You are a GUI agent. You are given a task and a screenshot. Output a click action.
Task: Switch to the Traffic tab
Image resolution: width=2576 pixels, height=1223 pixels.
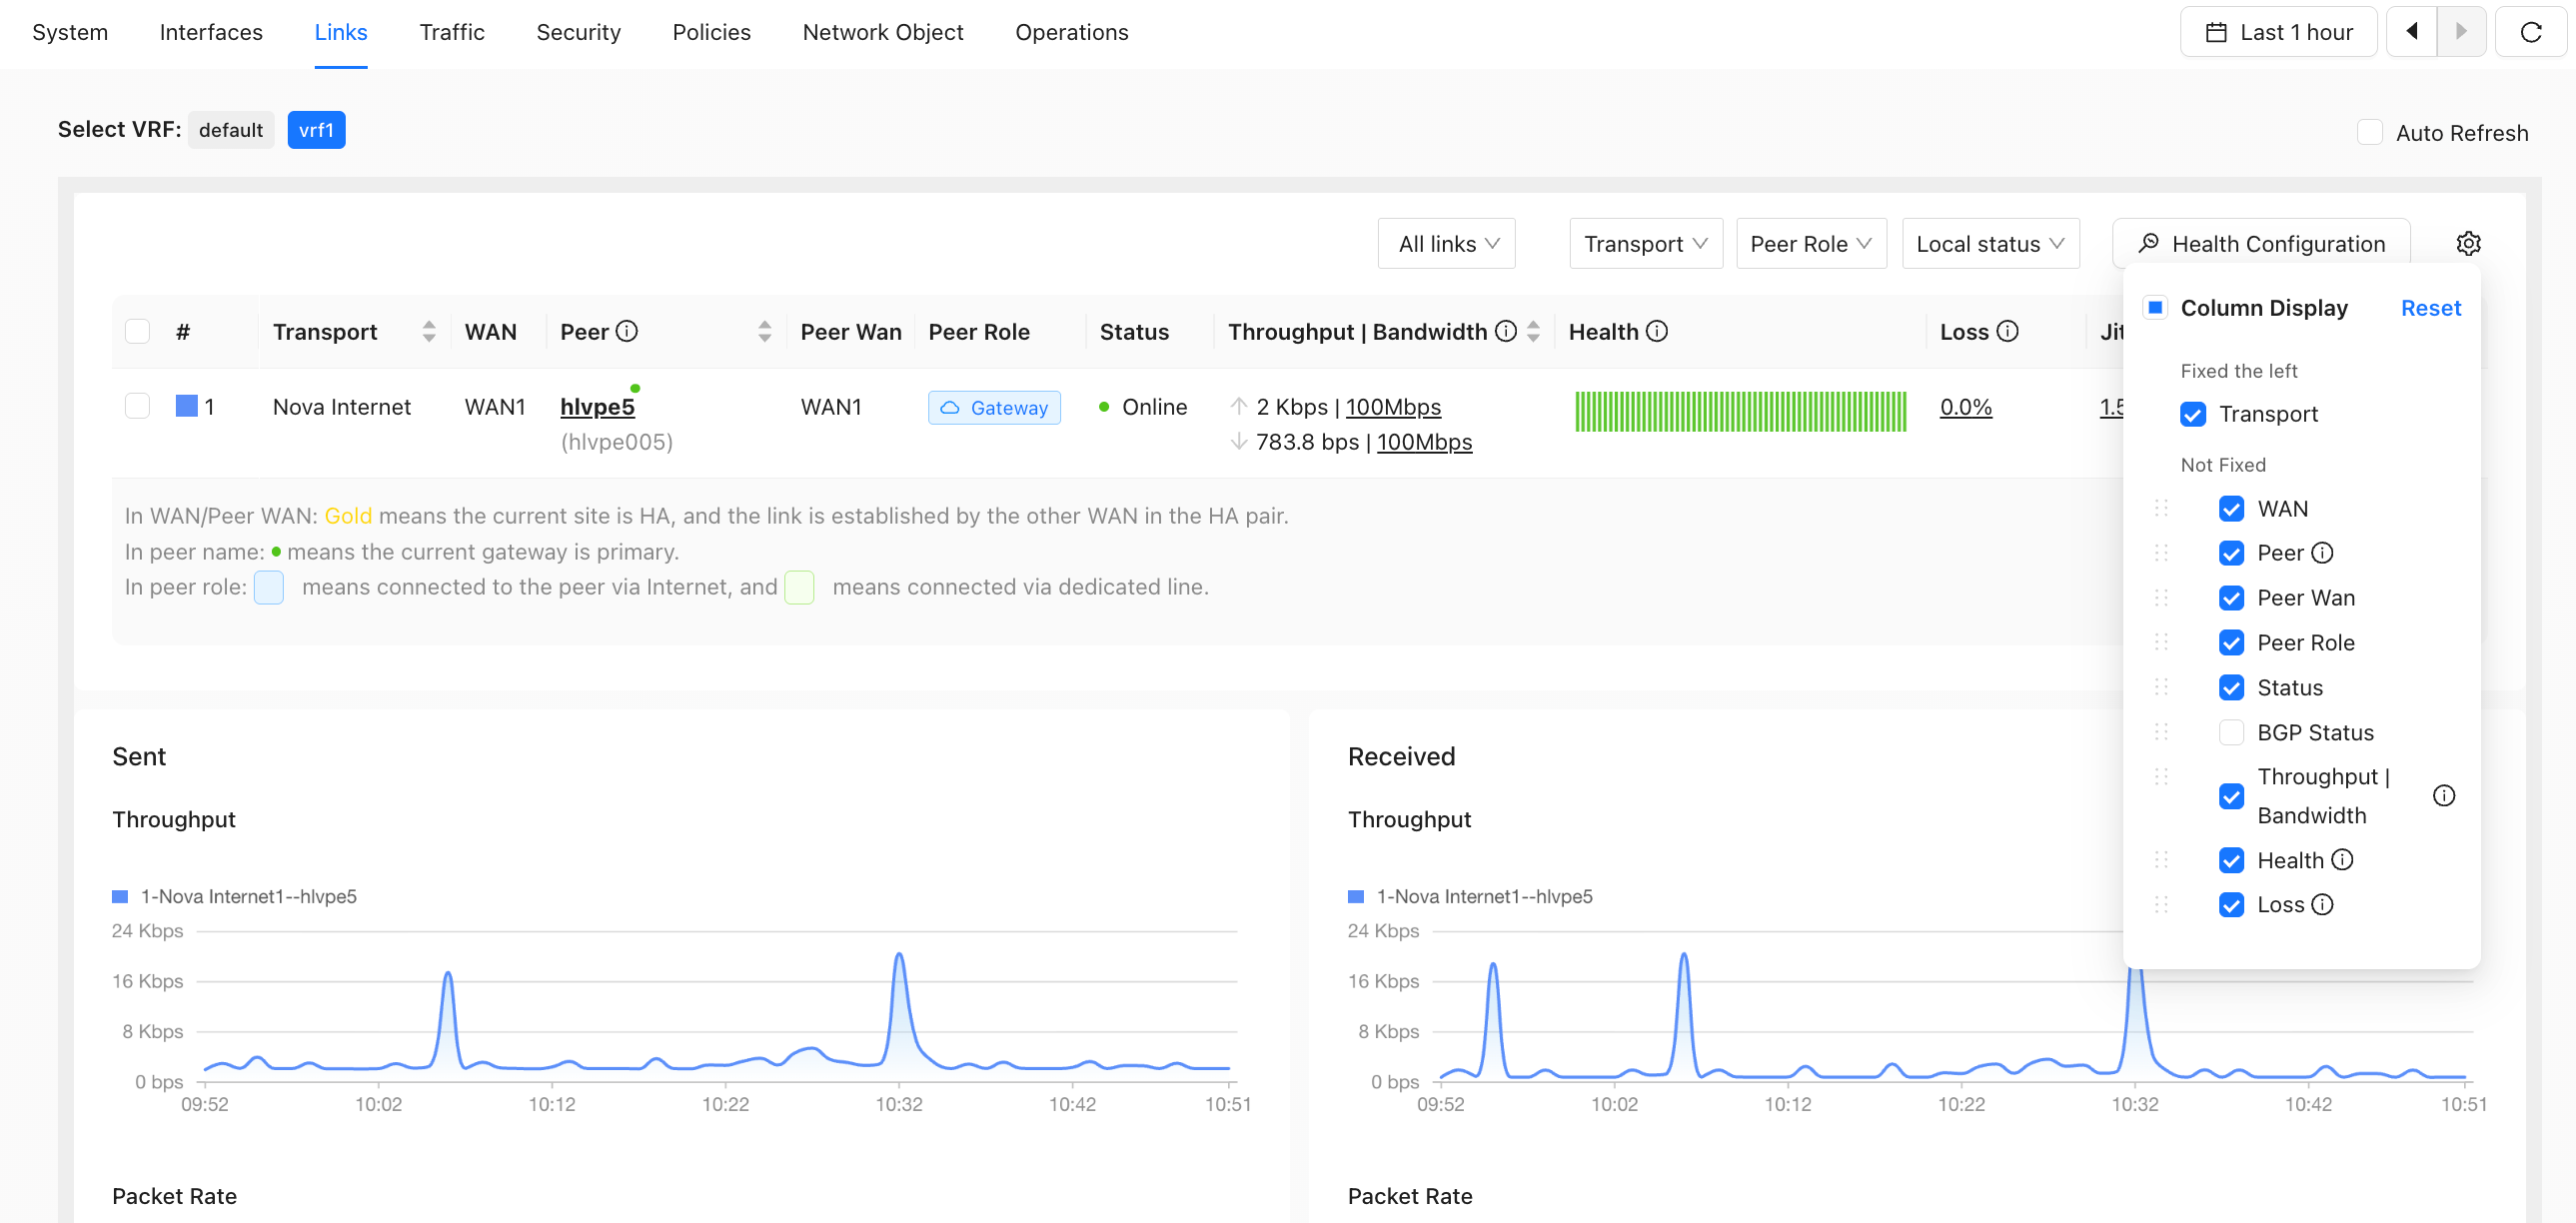coord(452,32)
